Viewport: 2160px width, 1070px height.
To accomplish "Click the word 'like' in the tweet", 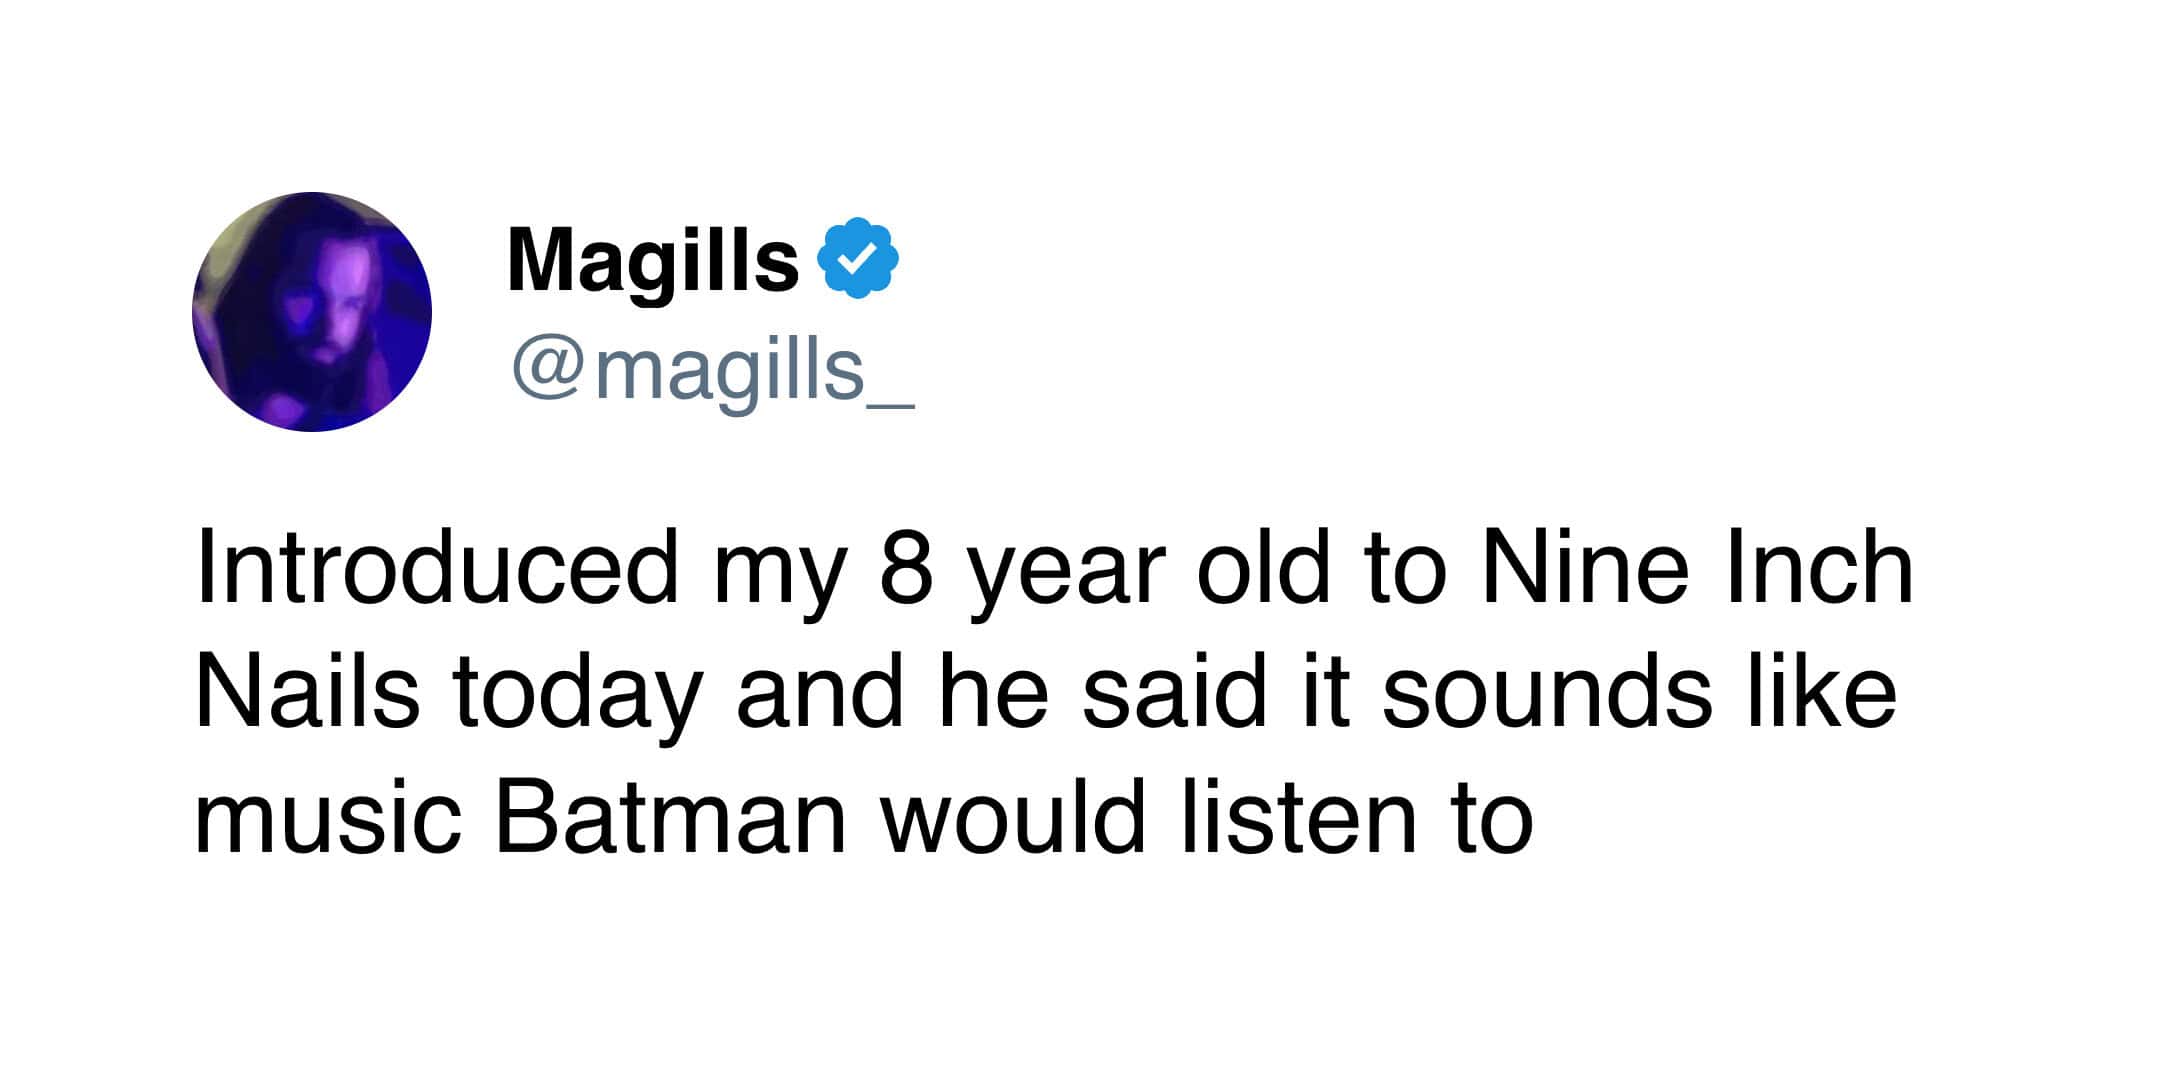I will [1821, 693].
